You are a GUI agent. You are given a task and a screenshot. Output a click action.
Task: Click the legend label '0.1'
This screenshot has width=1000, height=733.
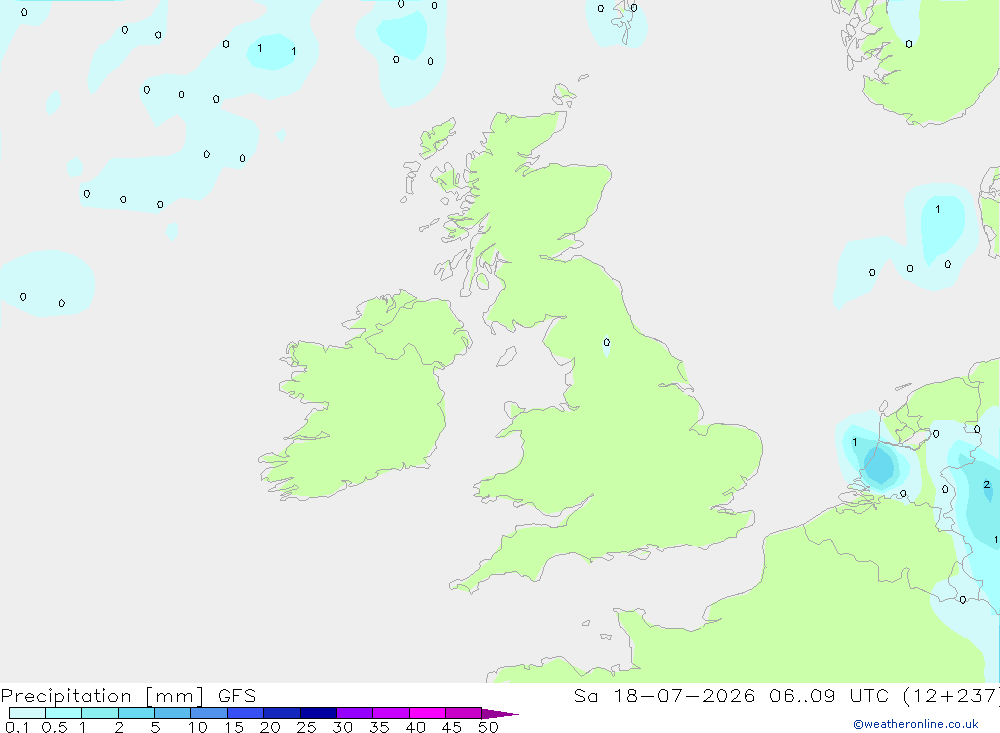pos(17,727)
